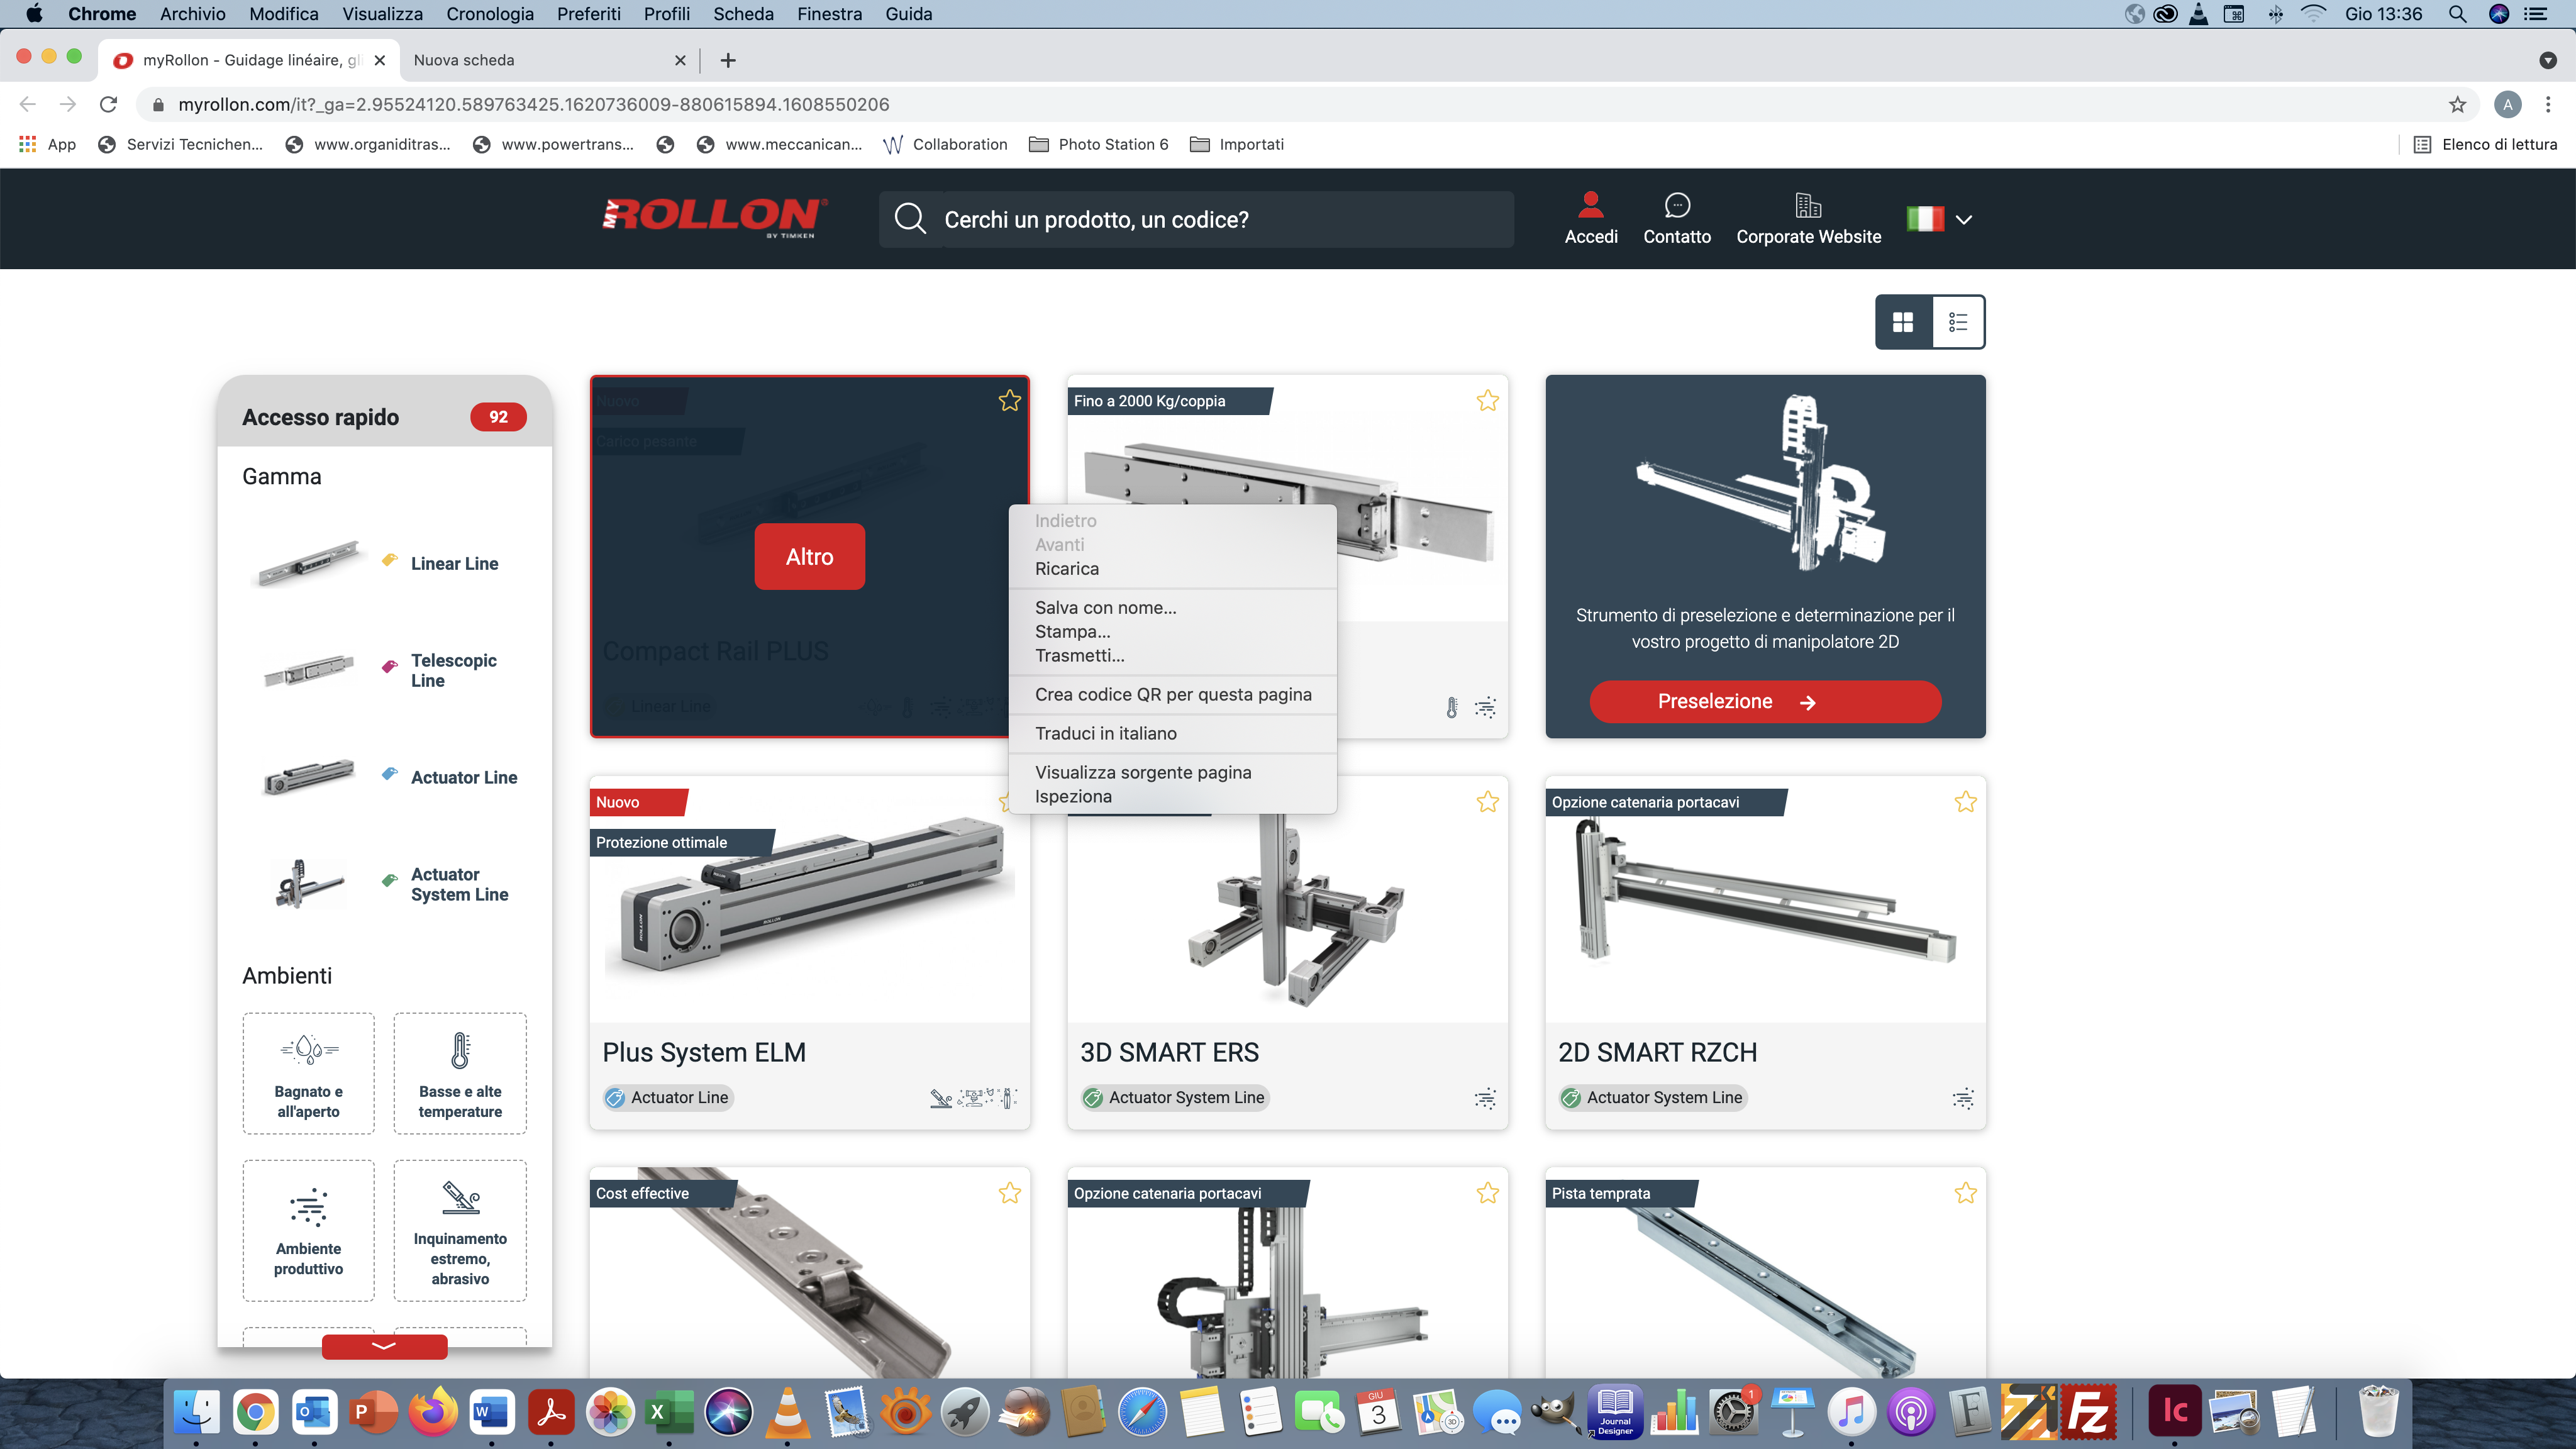2576x1449 pixels.
Task: Click the thermometer icon on 2000 Kg/coppia card
Action: click(1451, 707)
